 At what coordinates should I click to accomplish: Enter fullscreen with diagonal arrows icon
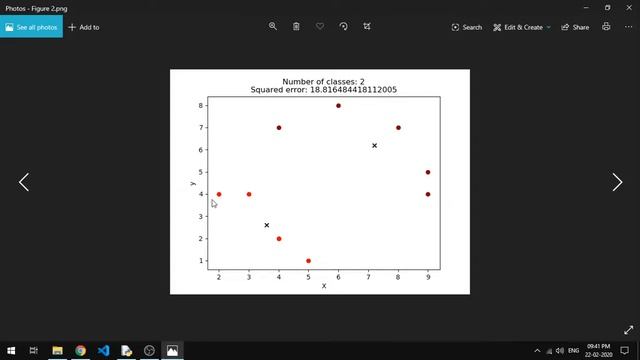tap(629, 330)
